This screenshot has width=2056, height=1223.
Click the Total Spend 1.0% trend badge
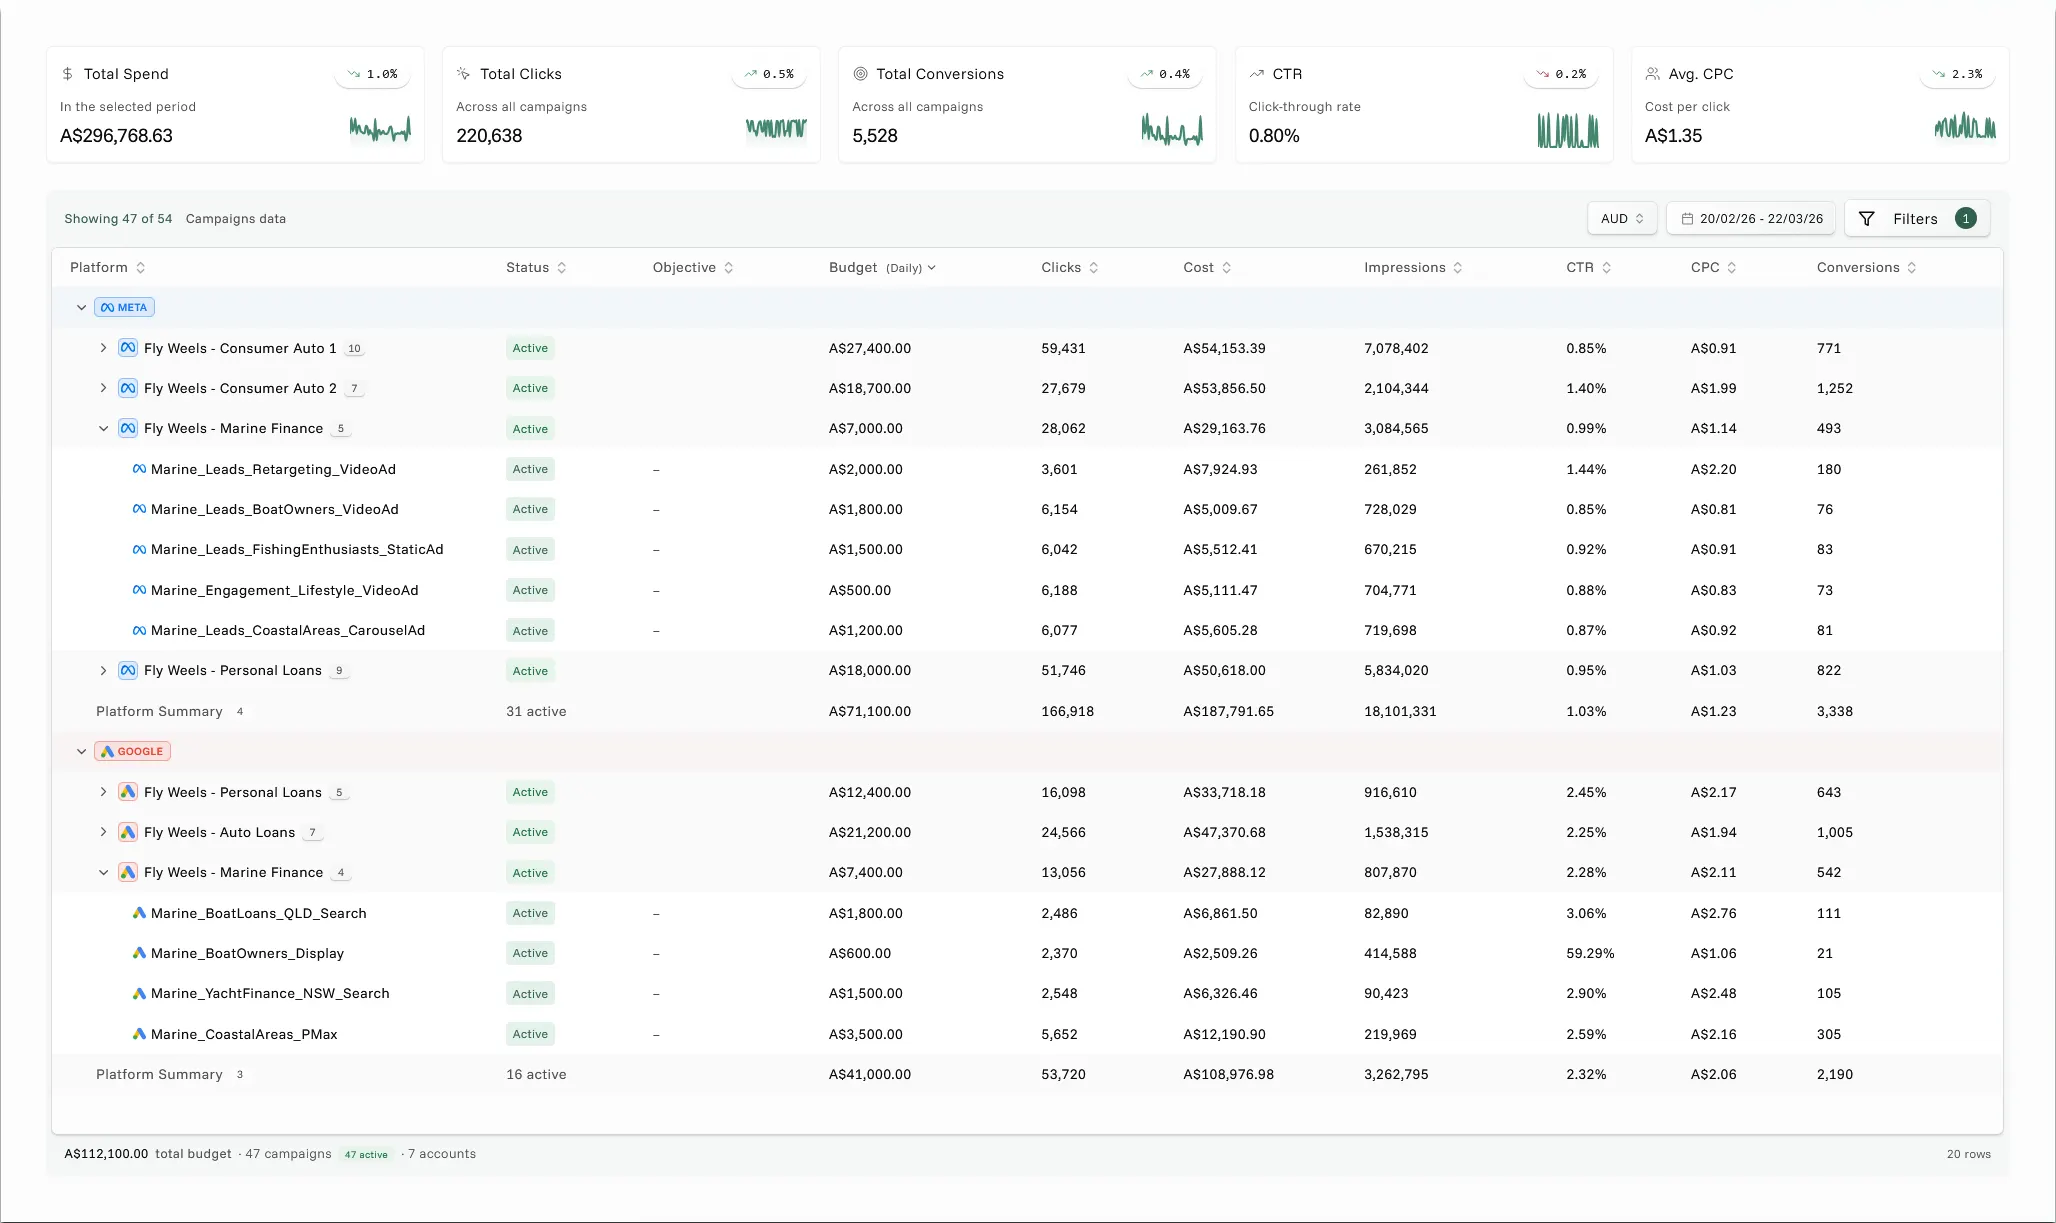pos(372,74)
